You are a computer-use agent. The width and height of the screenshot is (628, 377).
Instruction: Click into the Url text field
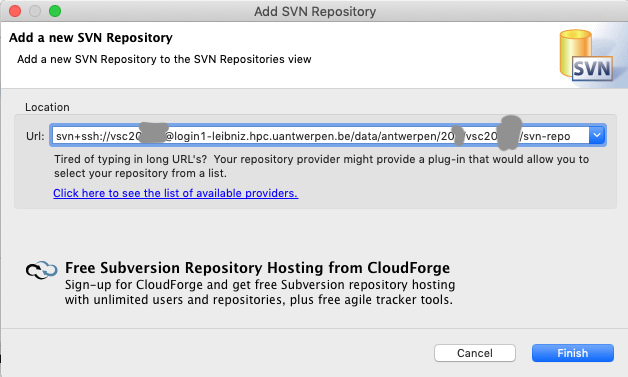click(320, 135)
